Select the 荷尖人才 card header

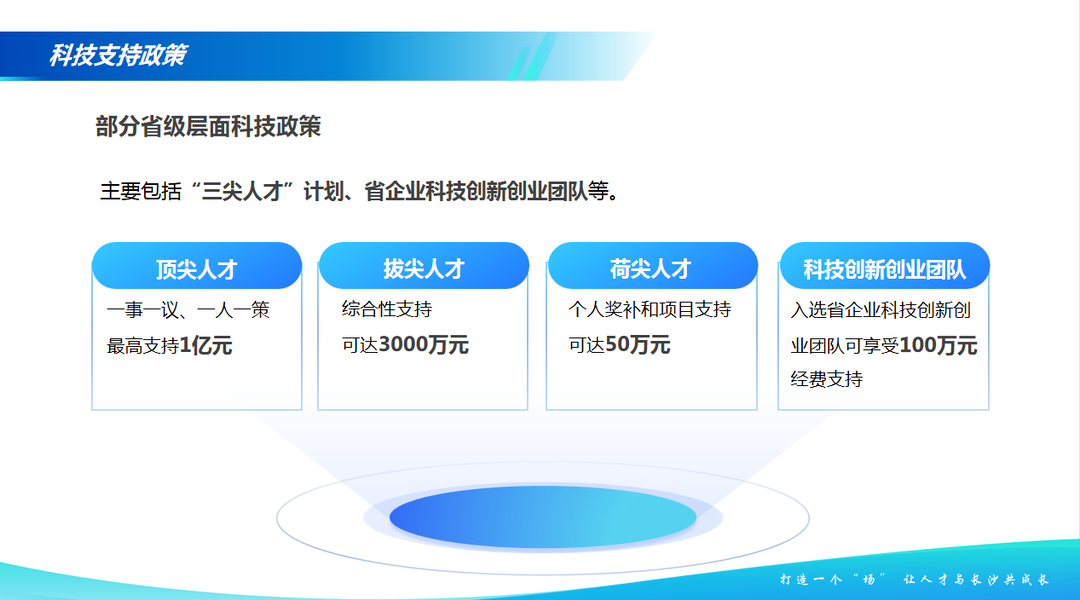[651, 267]
